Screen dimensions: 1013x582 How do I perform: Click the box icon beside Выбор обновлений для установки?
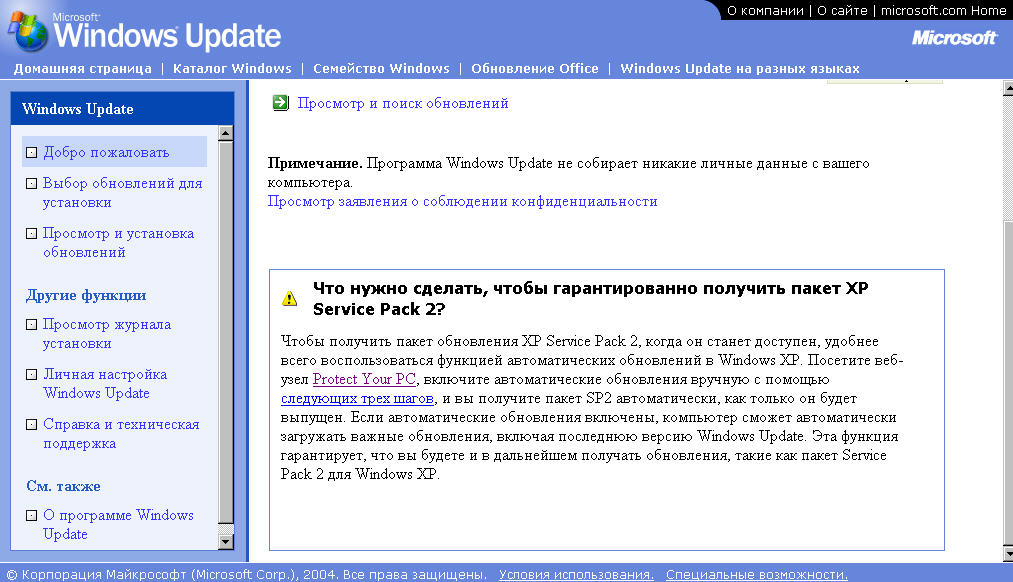point(31,183)
